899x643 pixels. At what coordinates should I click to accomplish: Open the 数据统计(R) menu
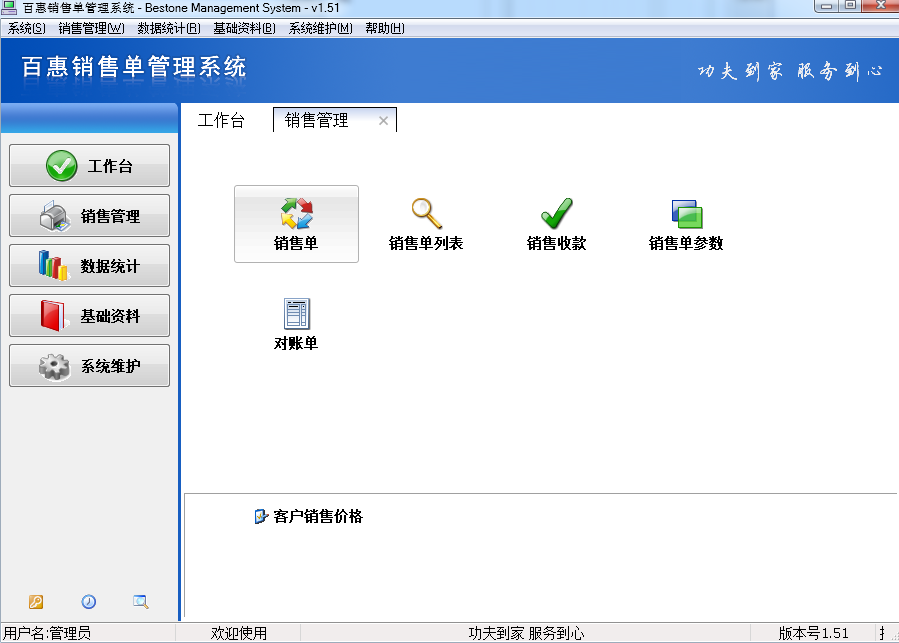tap(169, 28)
